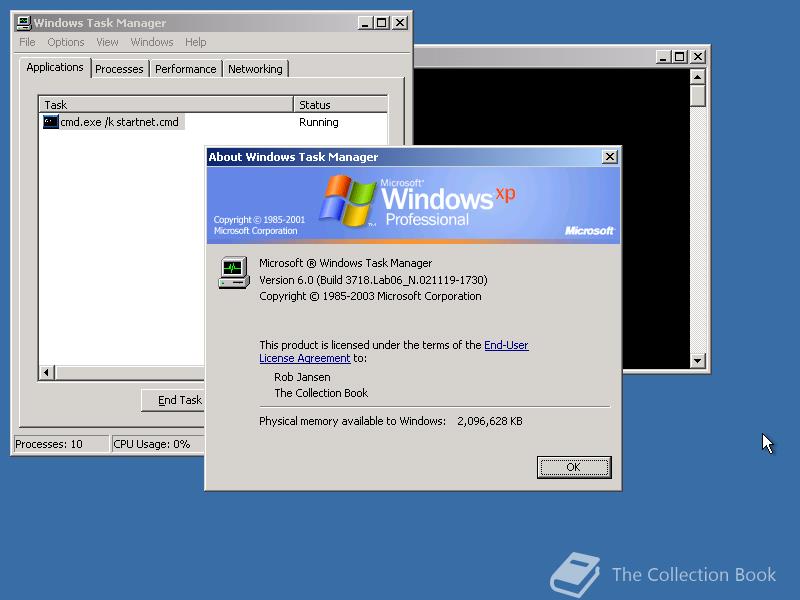Open the End-User License Agreement link
The image size is (800, 600).
393,352
